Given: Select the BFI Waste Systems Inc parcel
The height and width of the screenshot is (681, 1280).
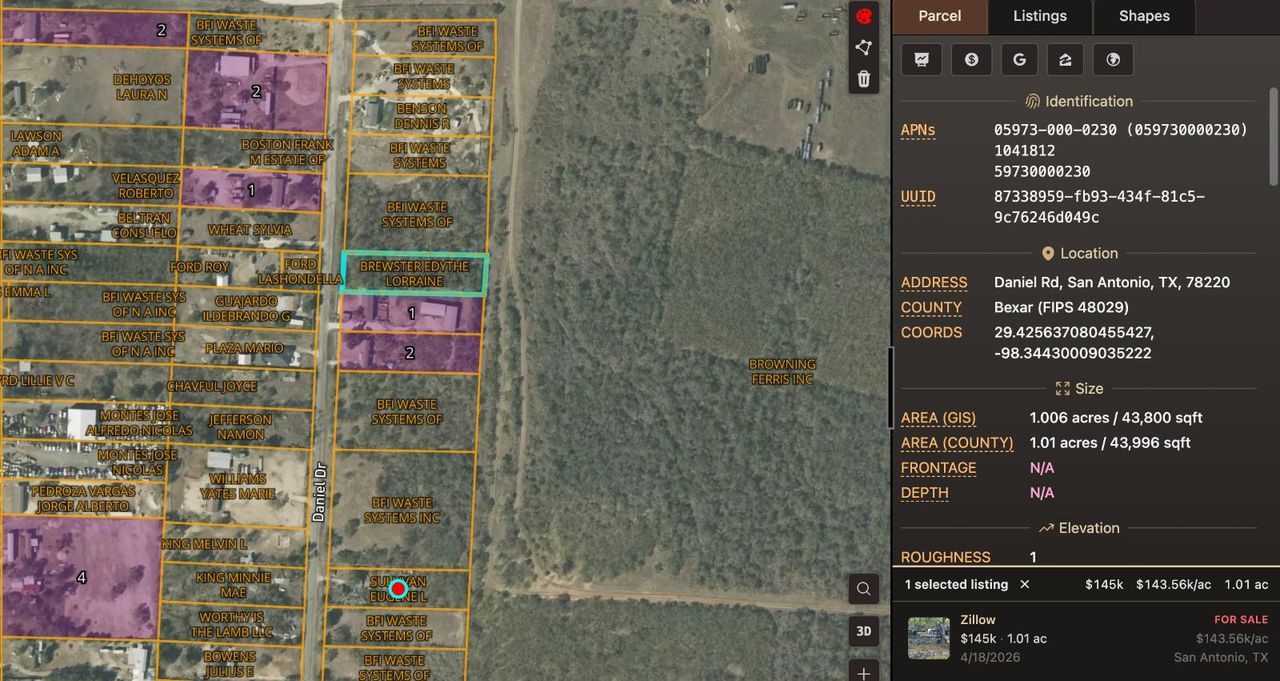Looking at the screenshot, I should [x=402, y=510].
